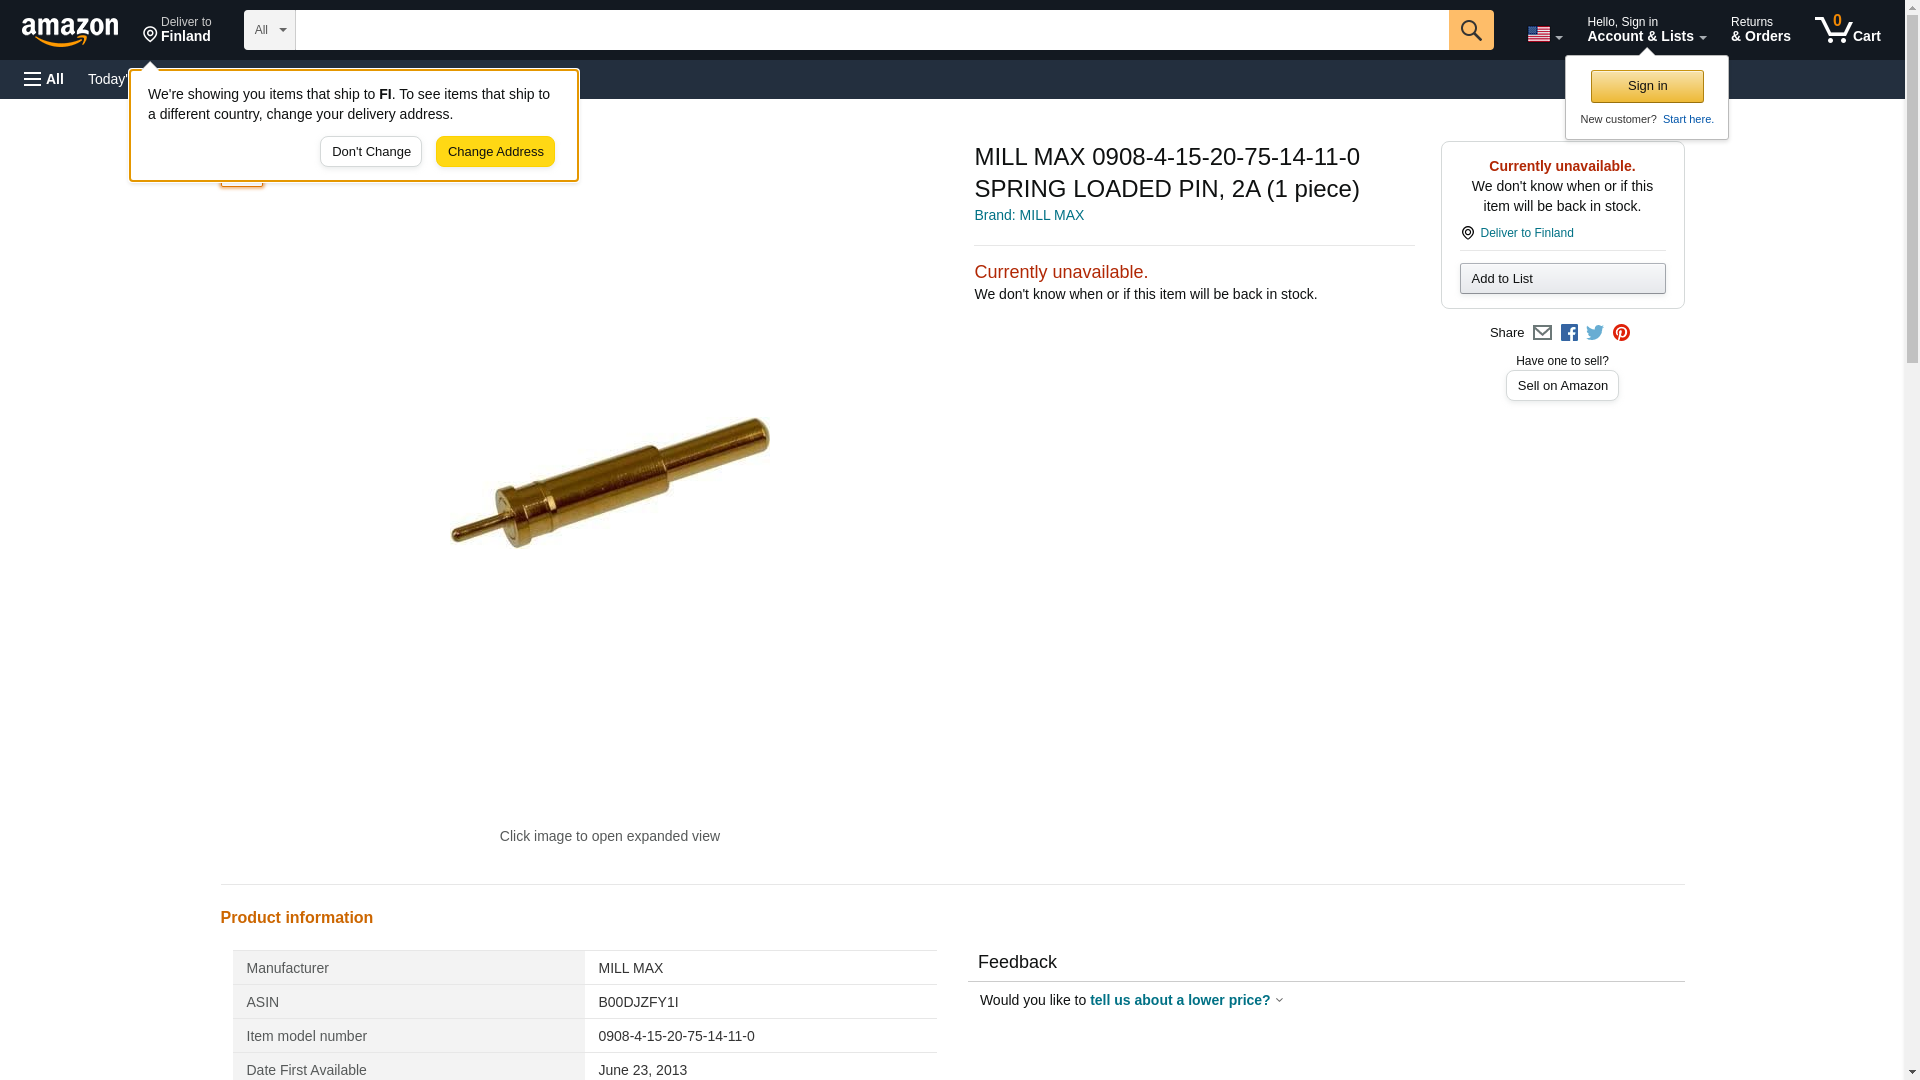
Task: Open the All hamburger menu
Action: (44, 79)
